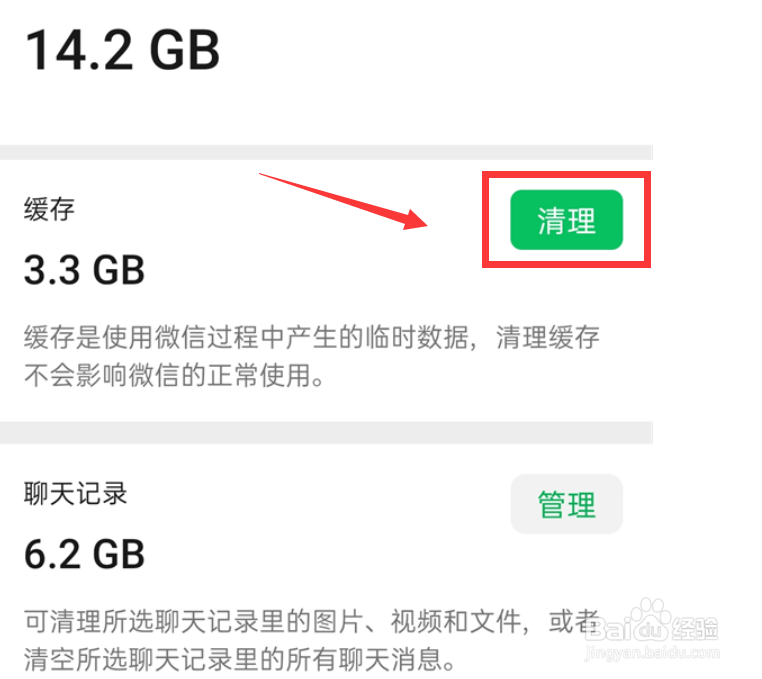Select the 14.2 GB total storage figure

[122, 50]
